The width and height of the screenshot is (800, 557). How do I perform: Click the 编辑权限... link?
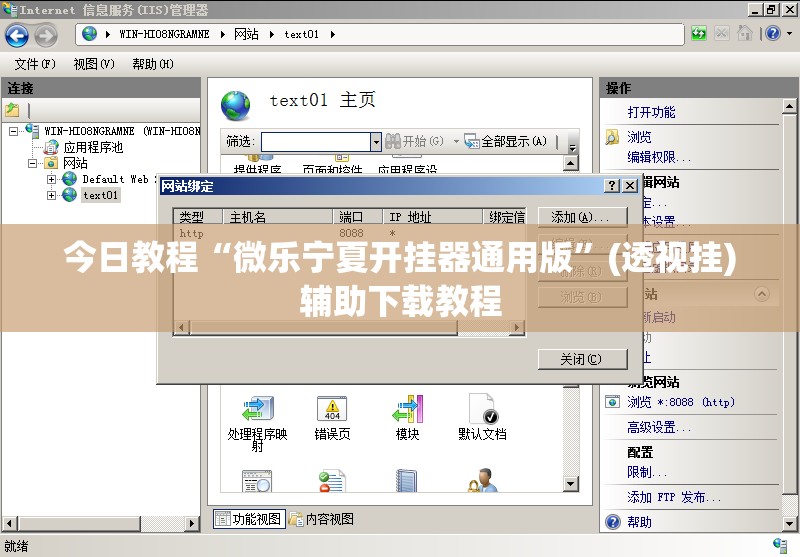(x=659, y=157)
